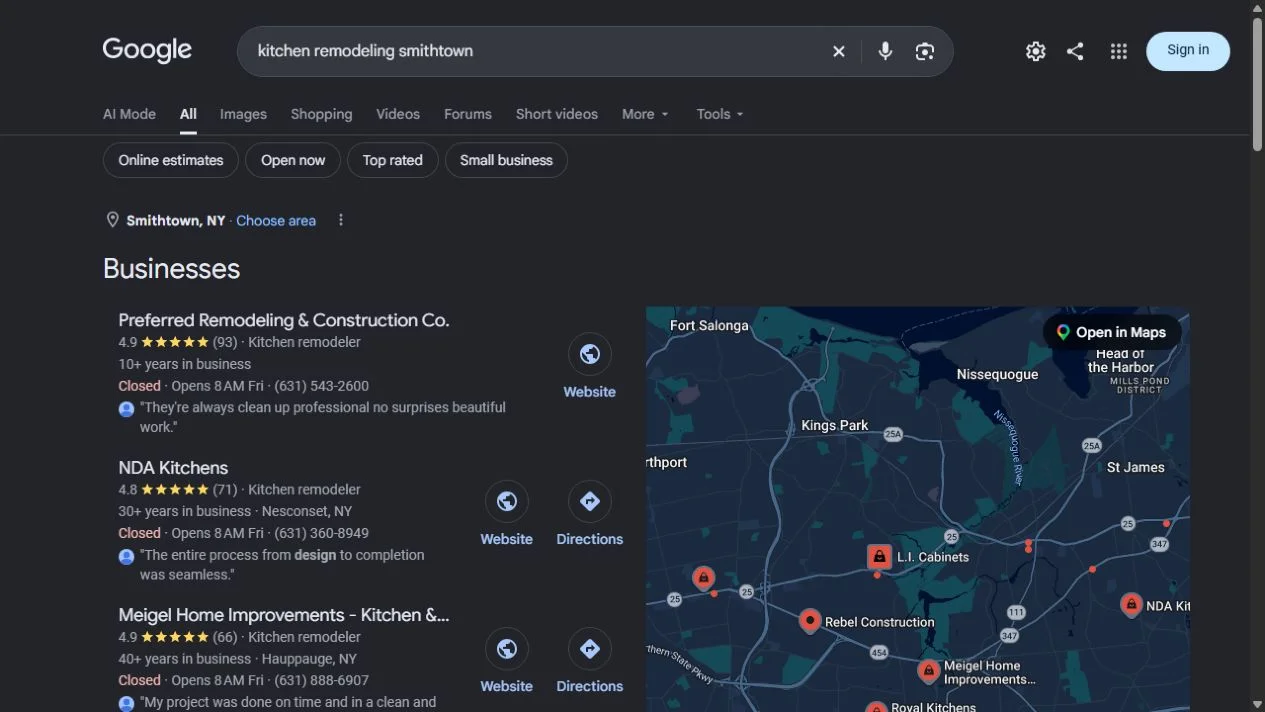Select the L.I. Cabinets map pin
Screen dimensions: 1265x712
879,556
